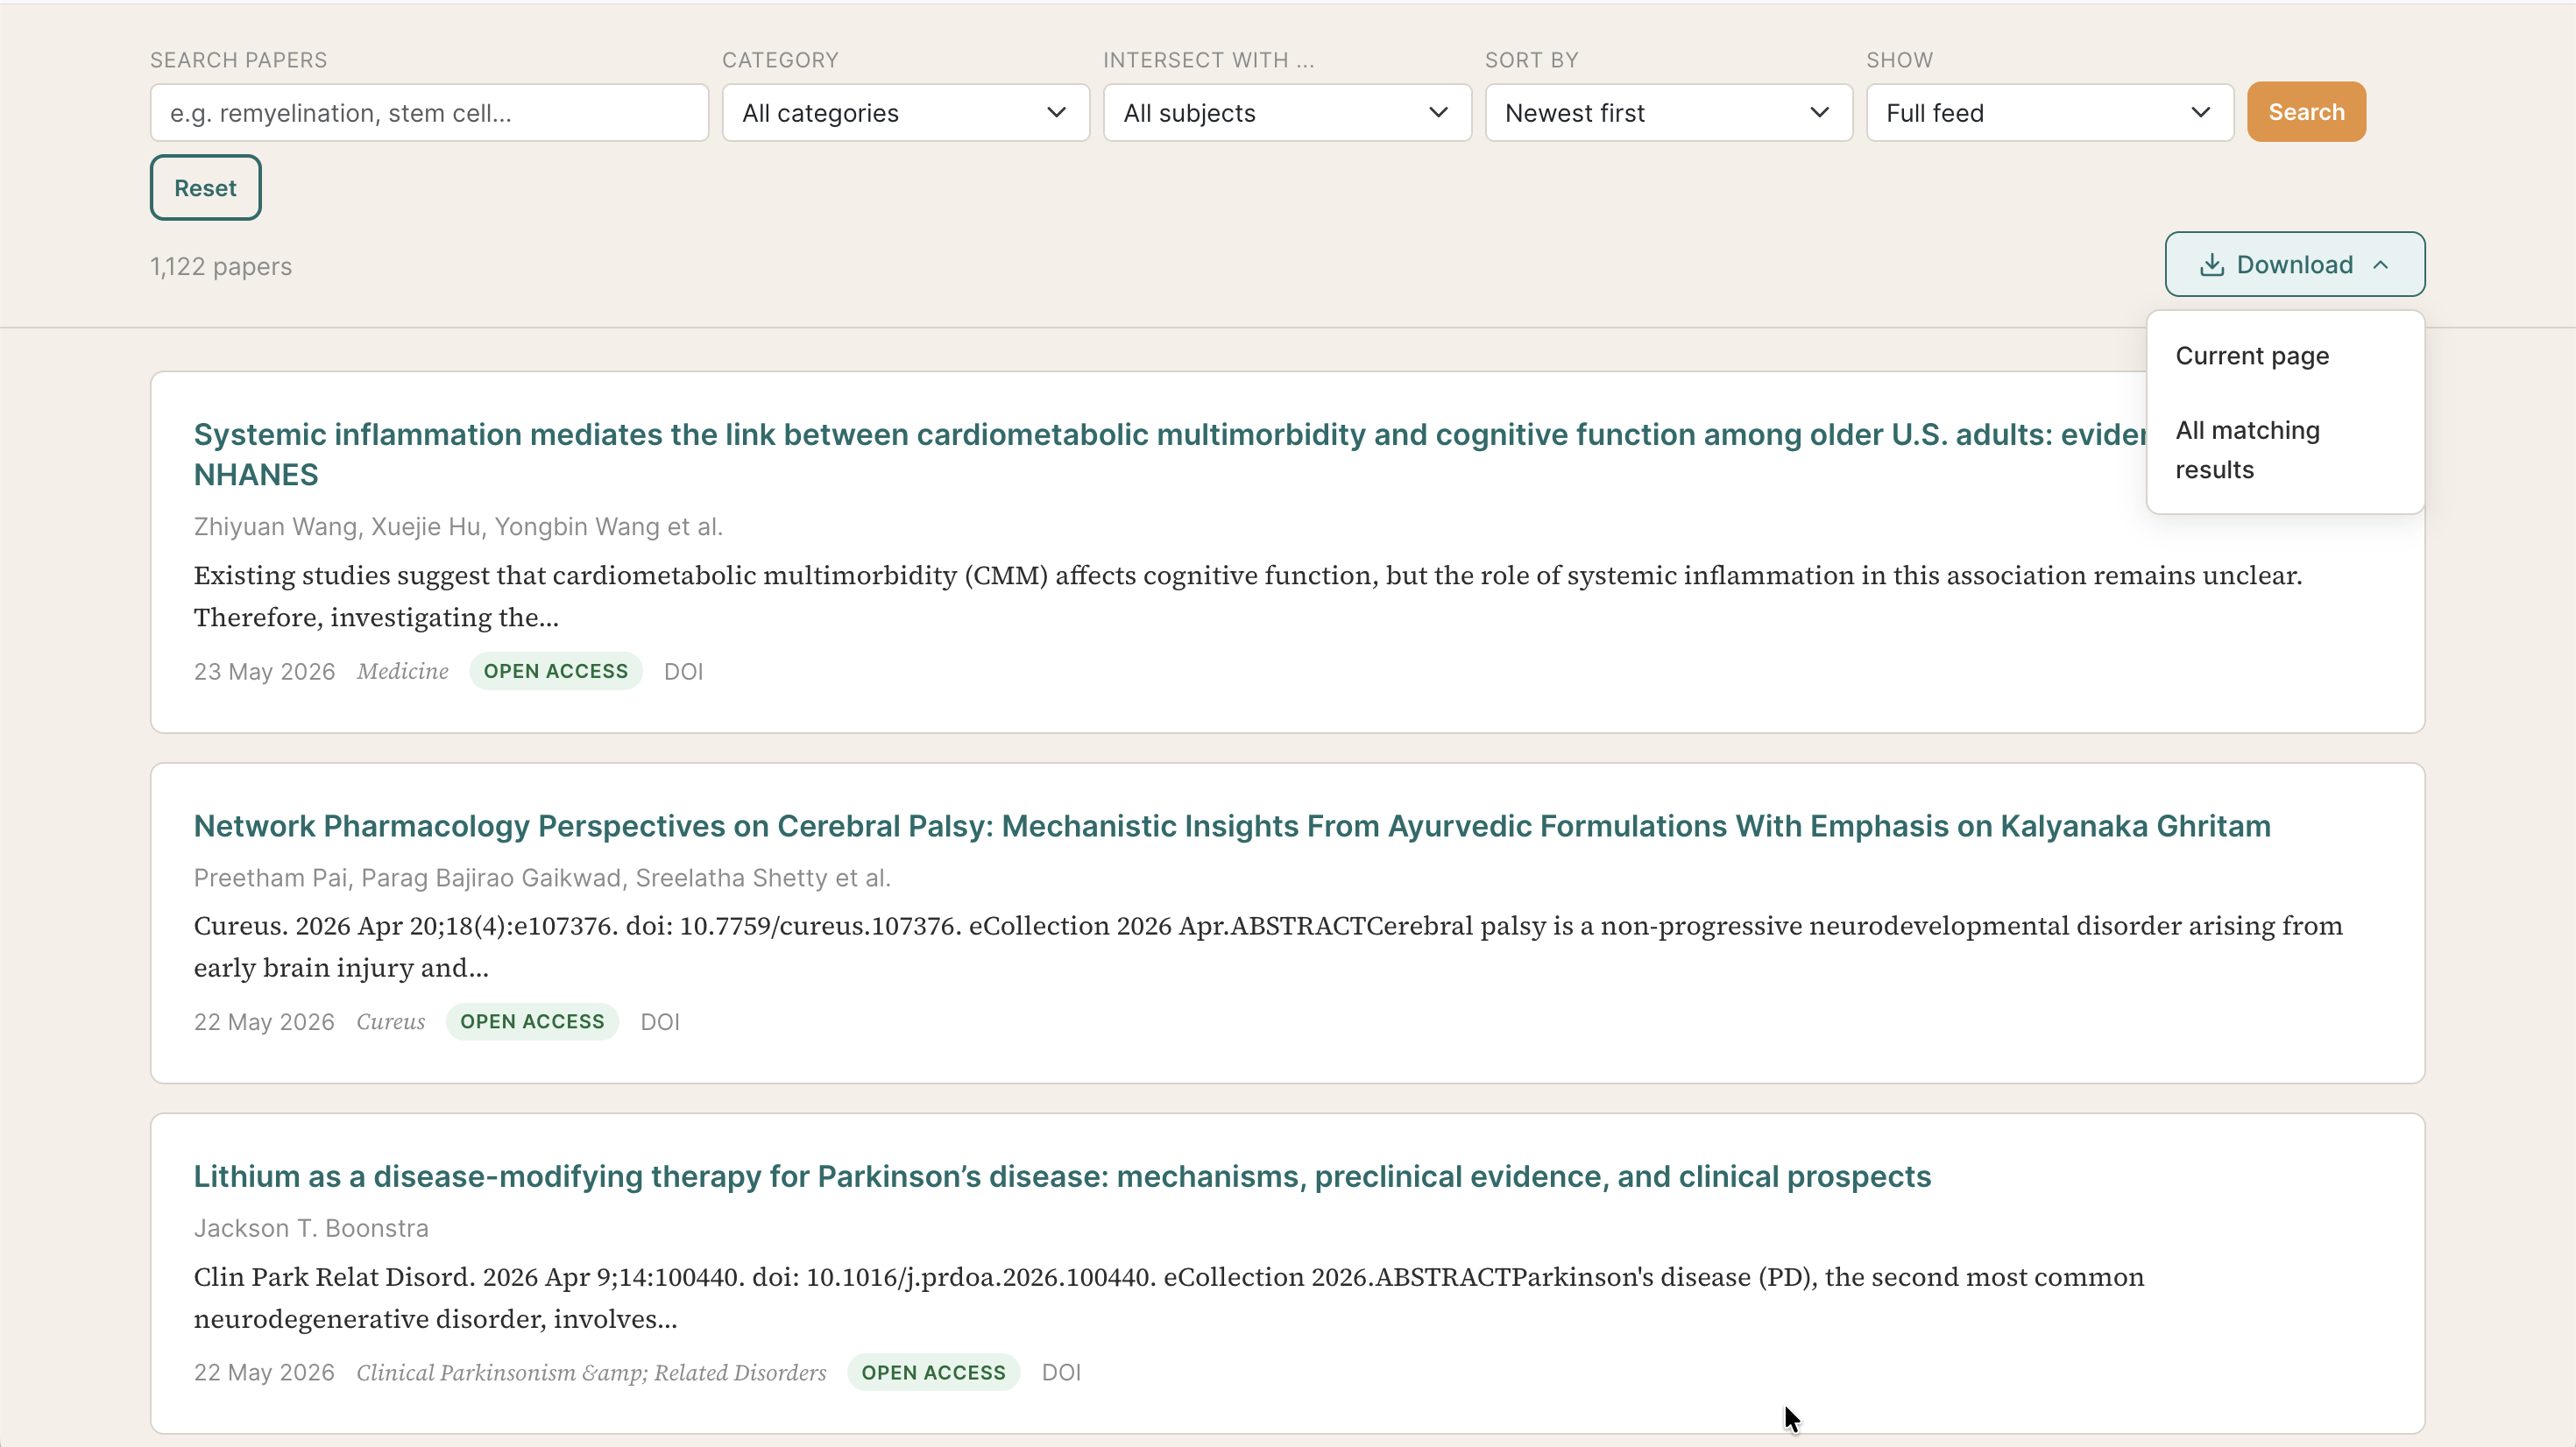Click journal name 'Medicine'
This screenshot has width=2576, height=1447.
pyautogui.click(x=403, y=671)
